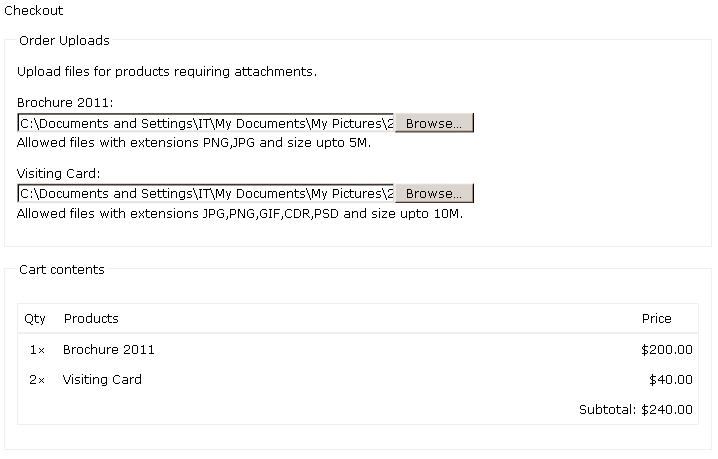Image resolution: width=718 pixels, height=459 pixels.
Task: Select the Visiting Card cart row
Action: [358, 379]
